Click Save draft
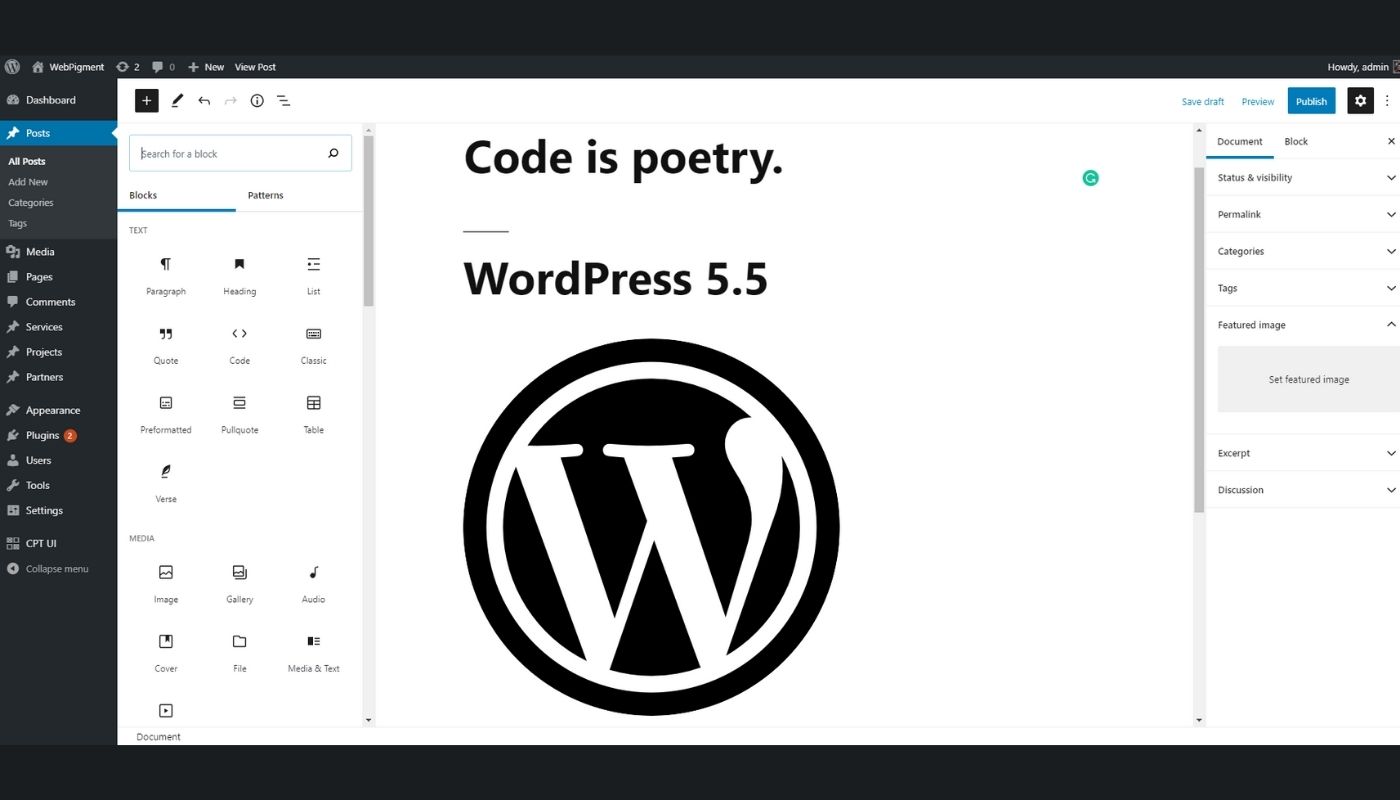 pyautogui.click(x=1203, y=101)
